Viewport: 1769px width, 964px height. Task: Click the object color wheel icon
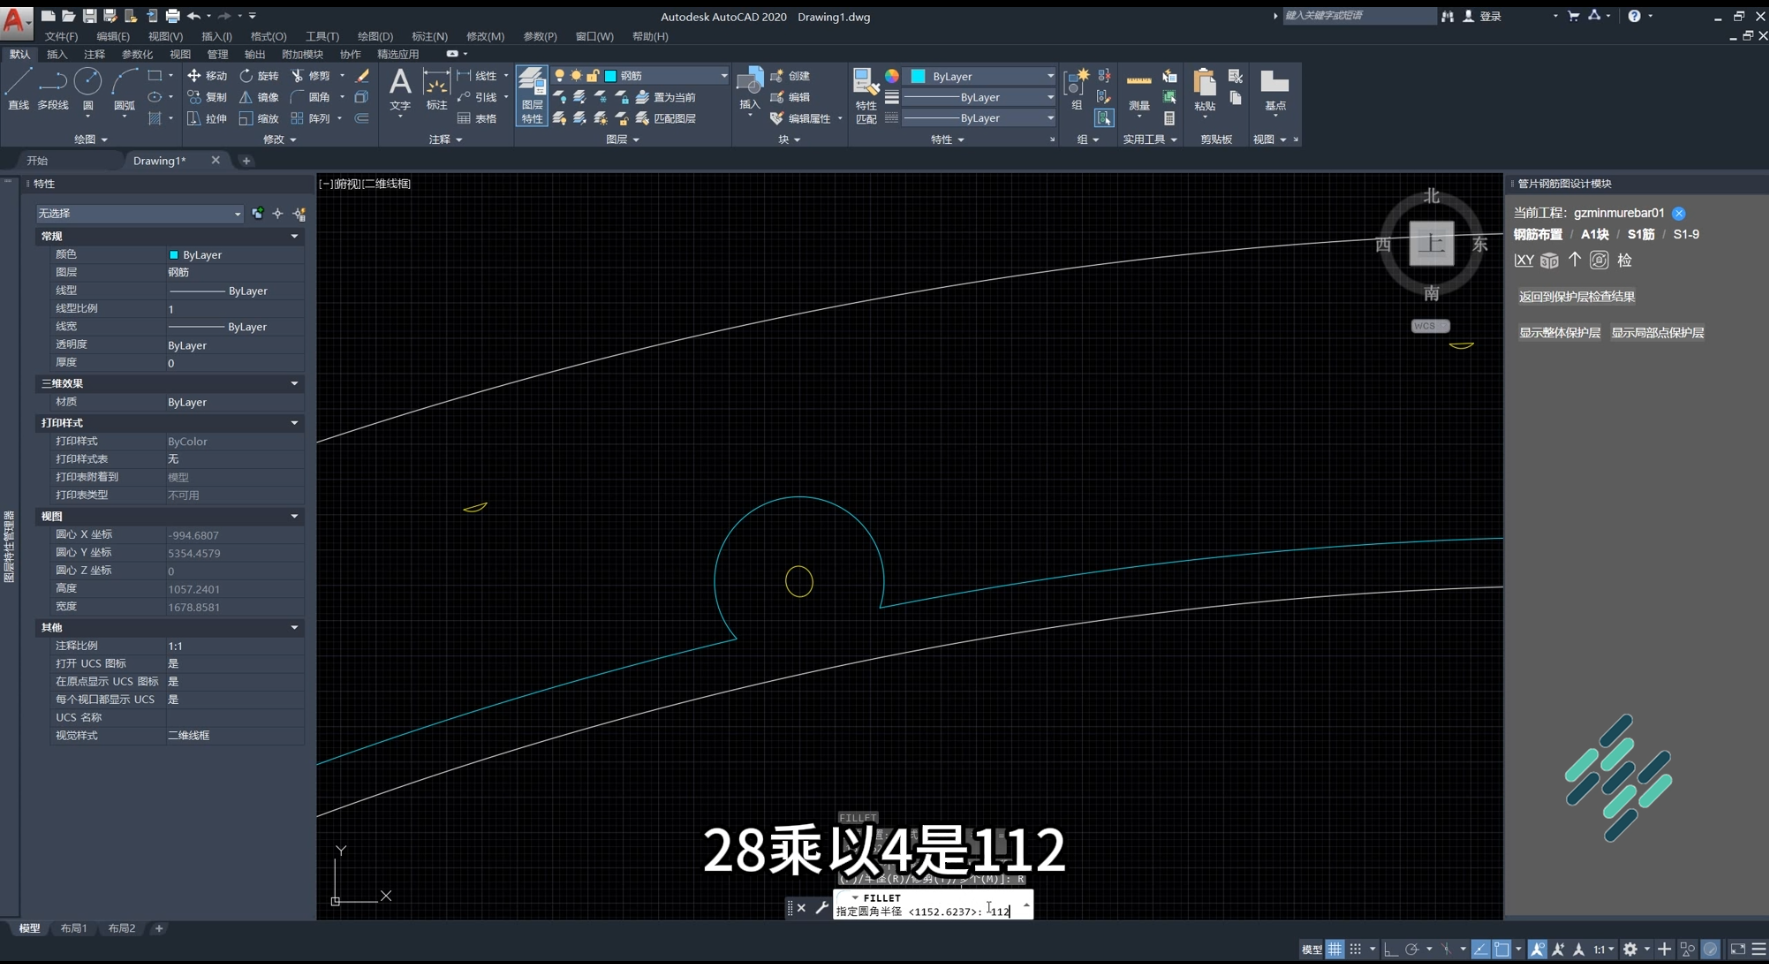pos(892,76)
